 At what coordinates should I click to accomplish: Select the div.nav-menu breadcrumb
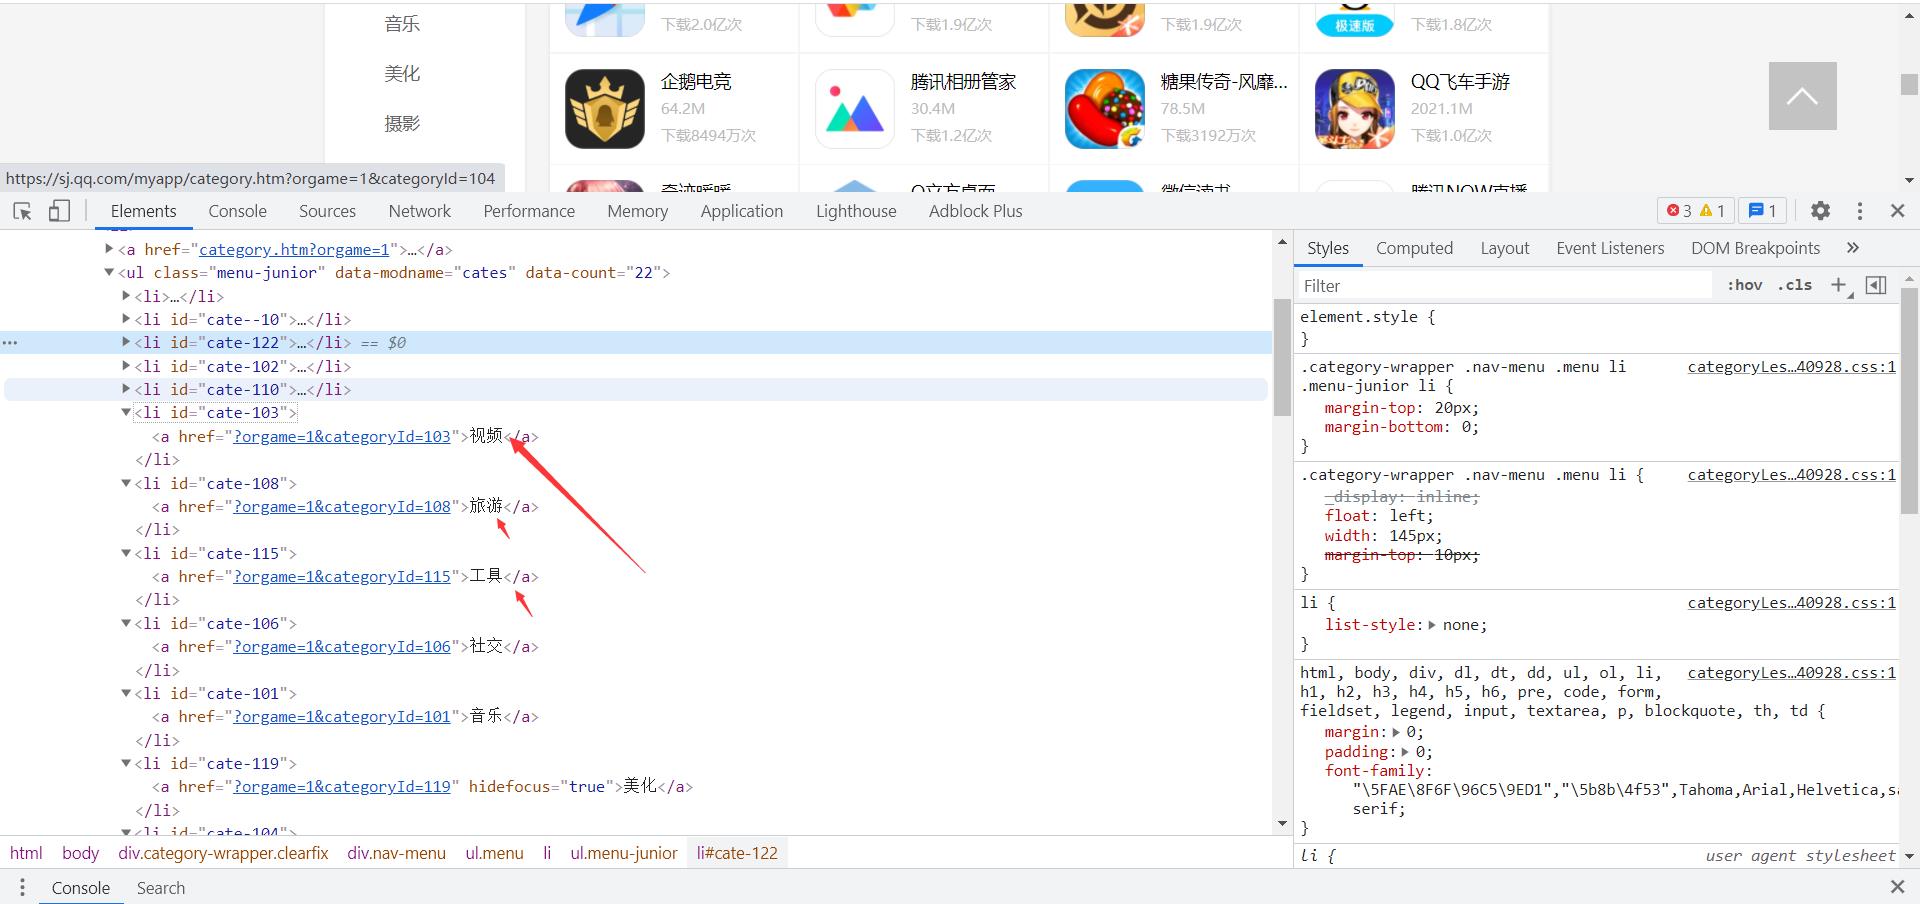pyautogui.click(x=397, y=853)
